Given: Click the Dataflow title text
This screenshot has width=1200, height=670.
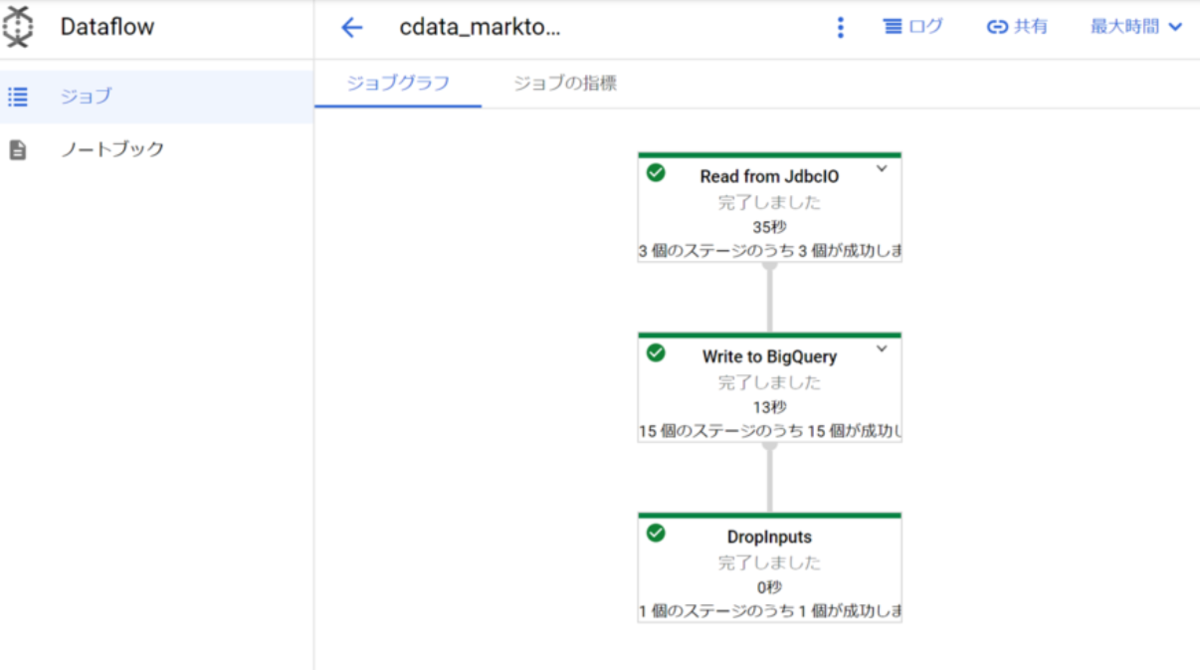Looking at the screenshot, I should [x=107, y=27].
